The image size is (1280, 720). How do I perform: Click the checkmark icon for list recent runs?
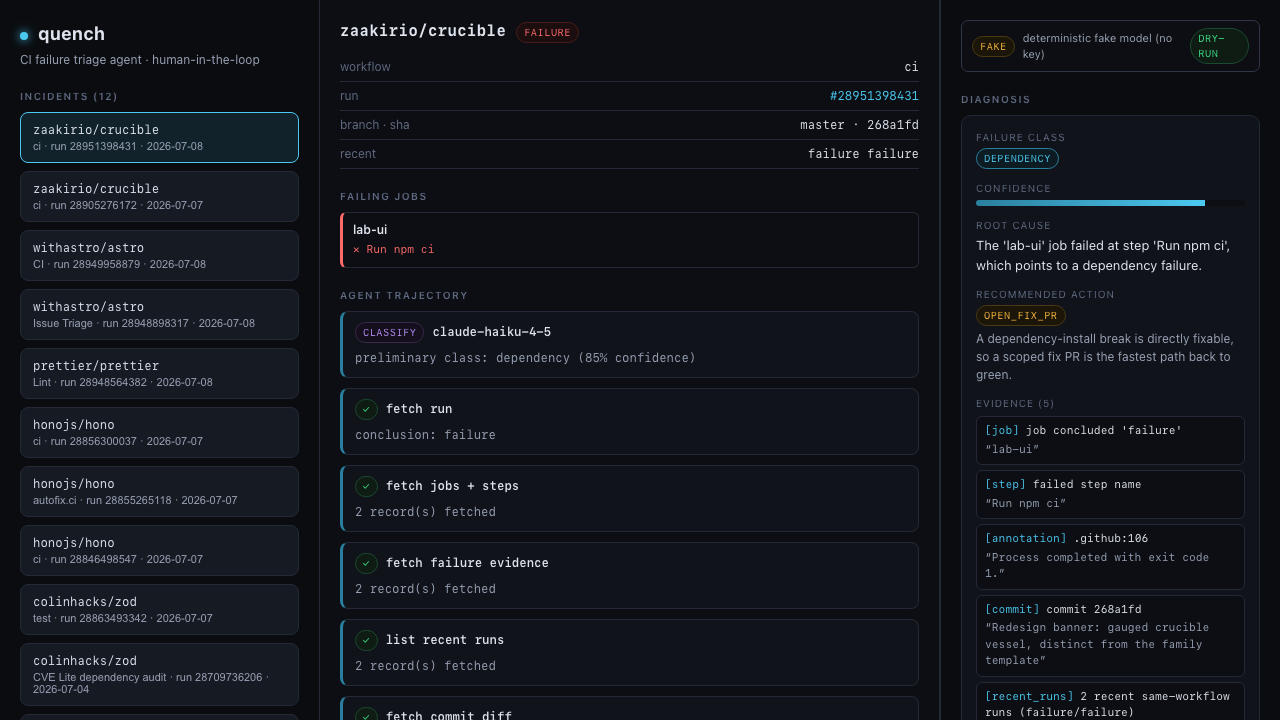coord(367,640)
